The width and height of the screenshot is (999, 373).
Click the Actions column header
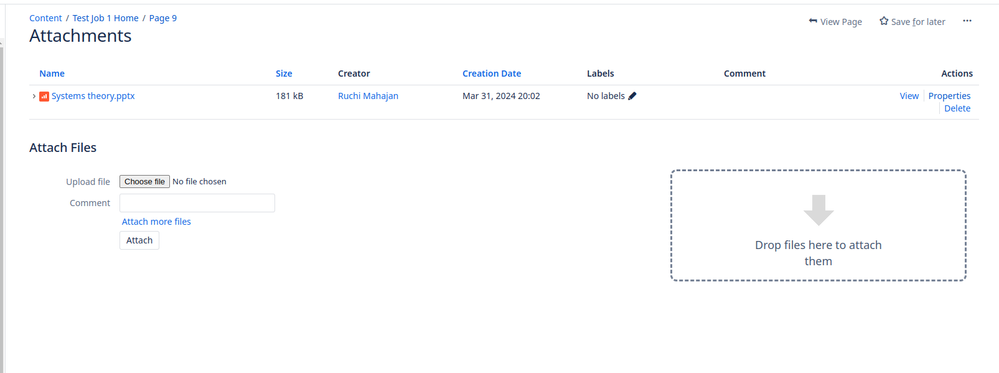point(957,73)
